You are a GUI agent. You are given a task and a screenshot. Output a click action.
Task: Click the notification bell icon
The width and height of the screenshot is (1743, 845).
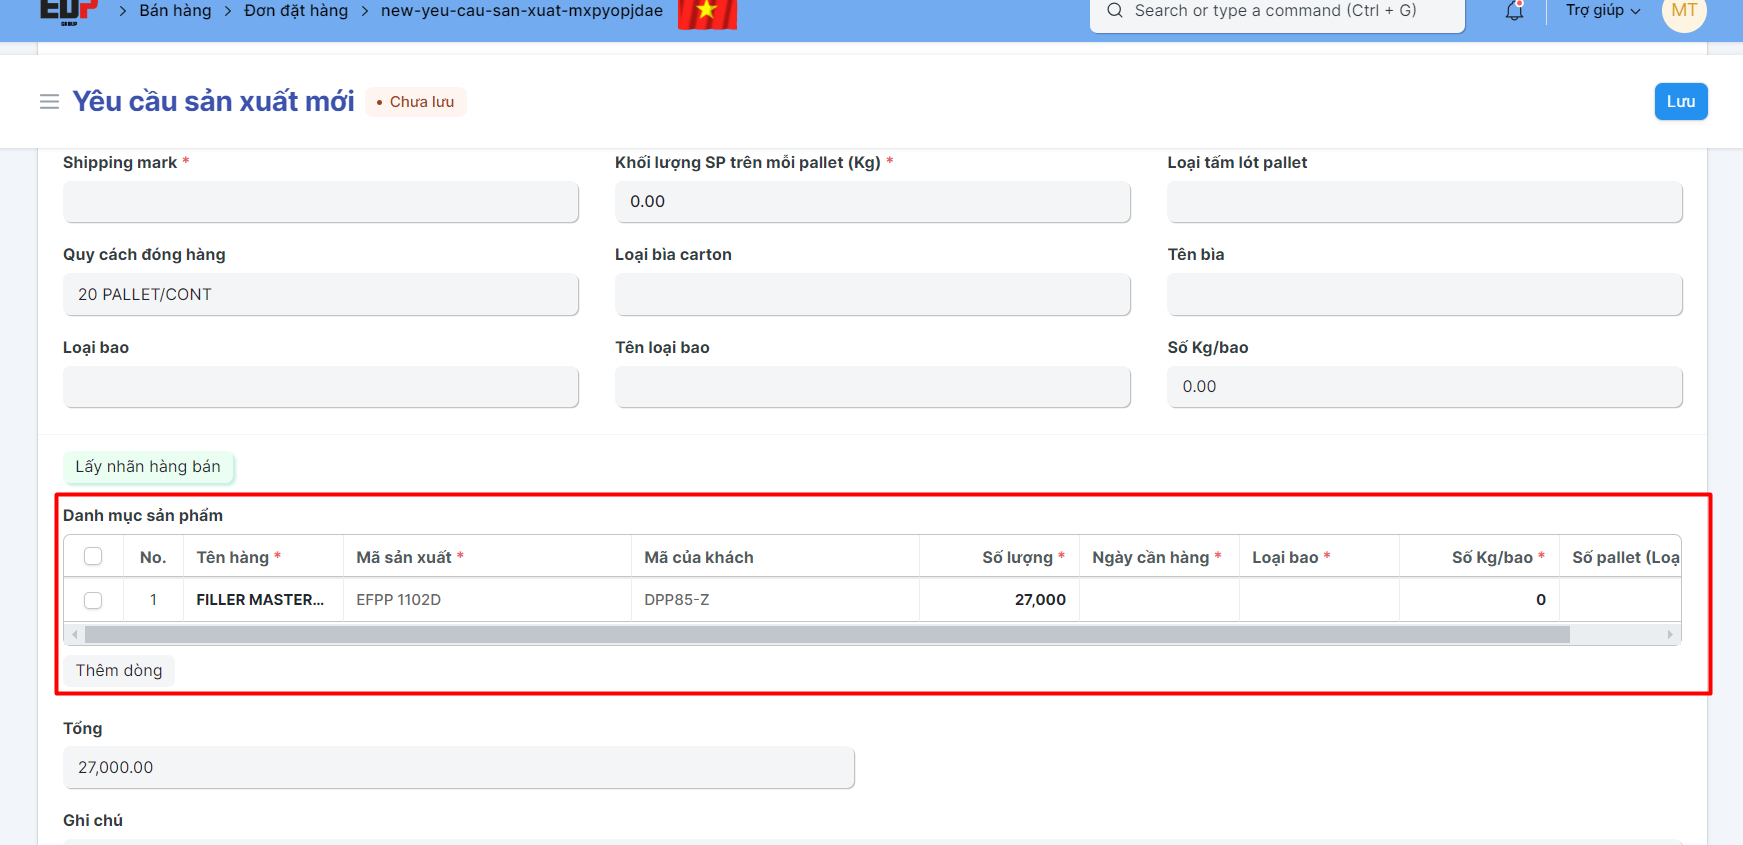(x=1514, y=12)
